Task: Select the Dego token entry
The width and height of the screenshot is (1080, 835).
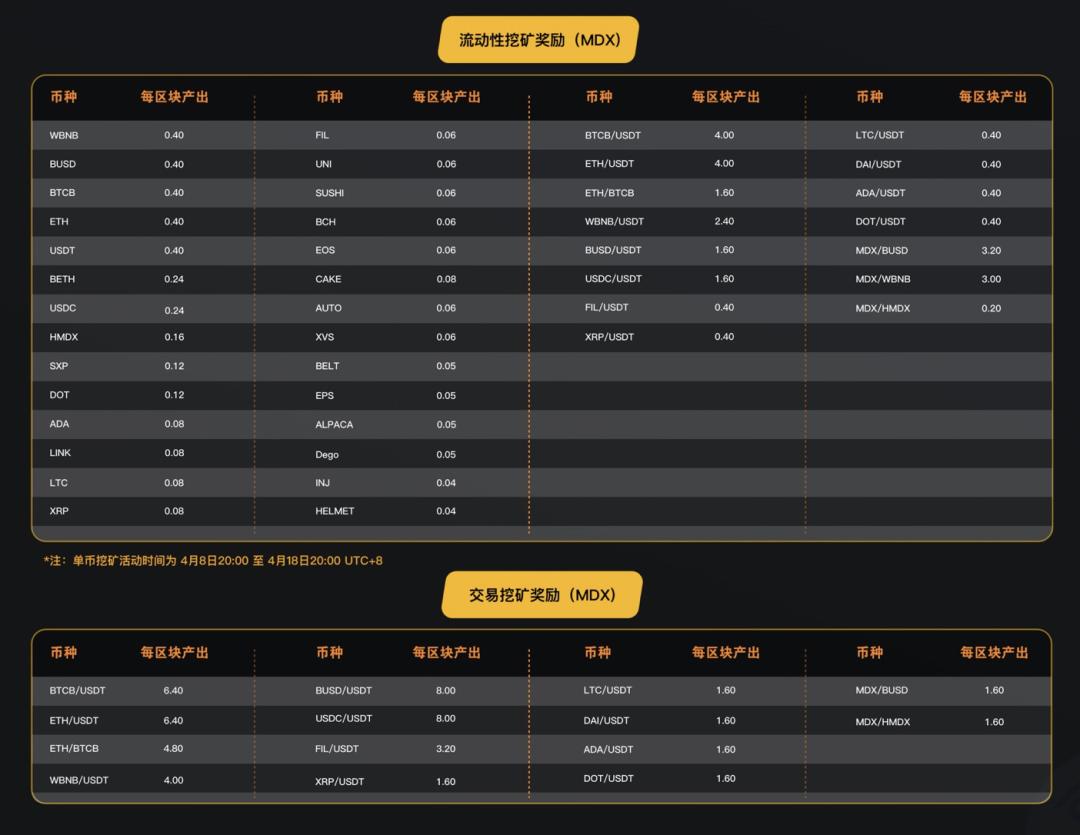Action: pyautogui.click(x=328, y=453)
